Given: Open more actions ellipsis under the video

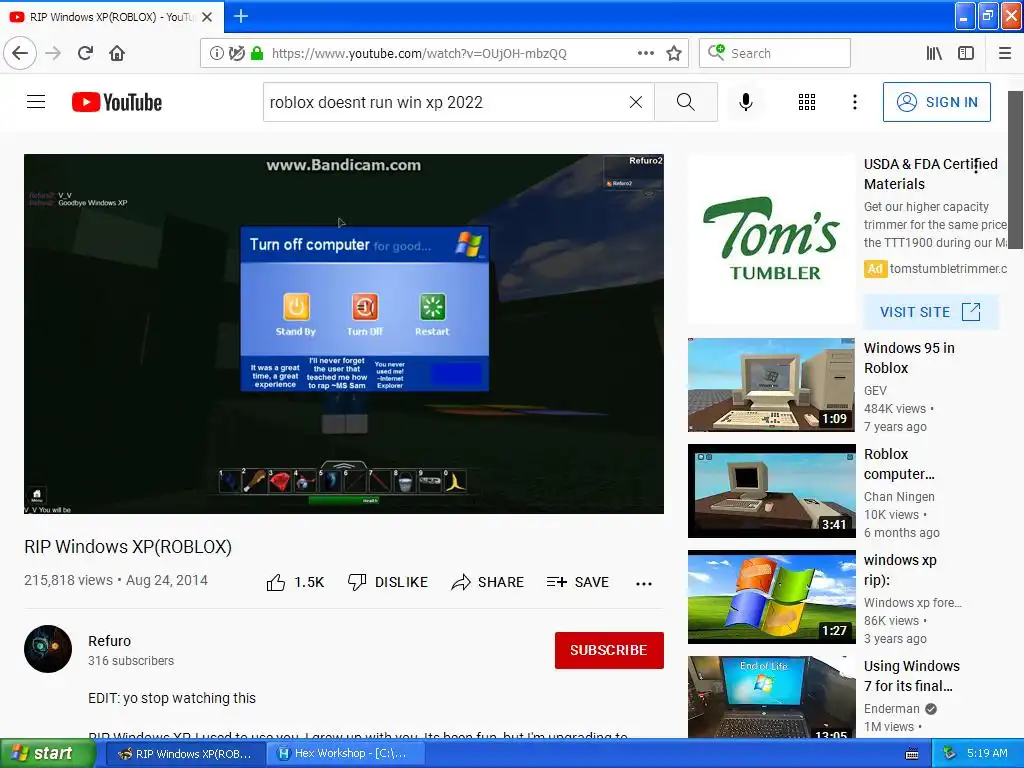Looking at the screenshot, I should coord(644,583).
